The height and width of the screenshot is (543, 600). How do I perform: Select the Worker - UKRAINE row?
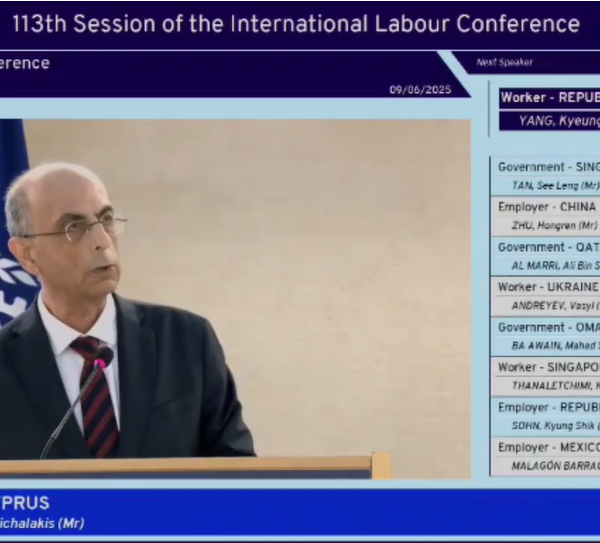(545, 287)
